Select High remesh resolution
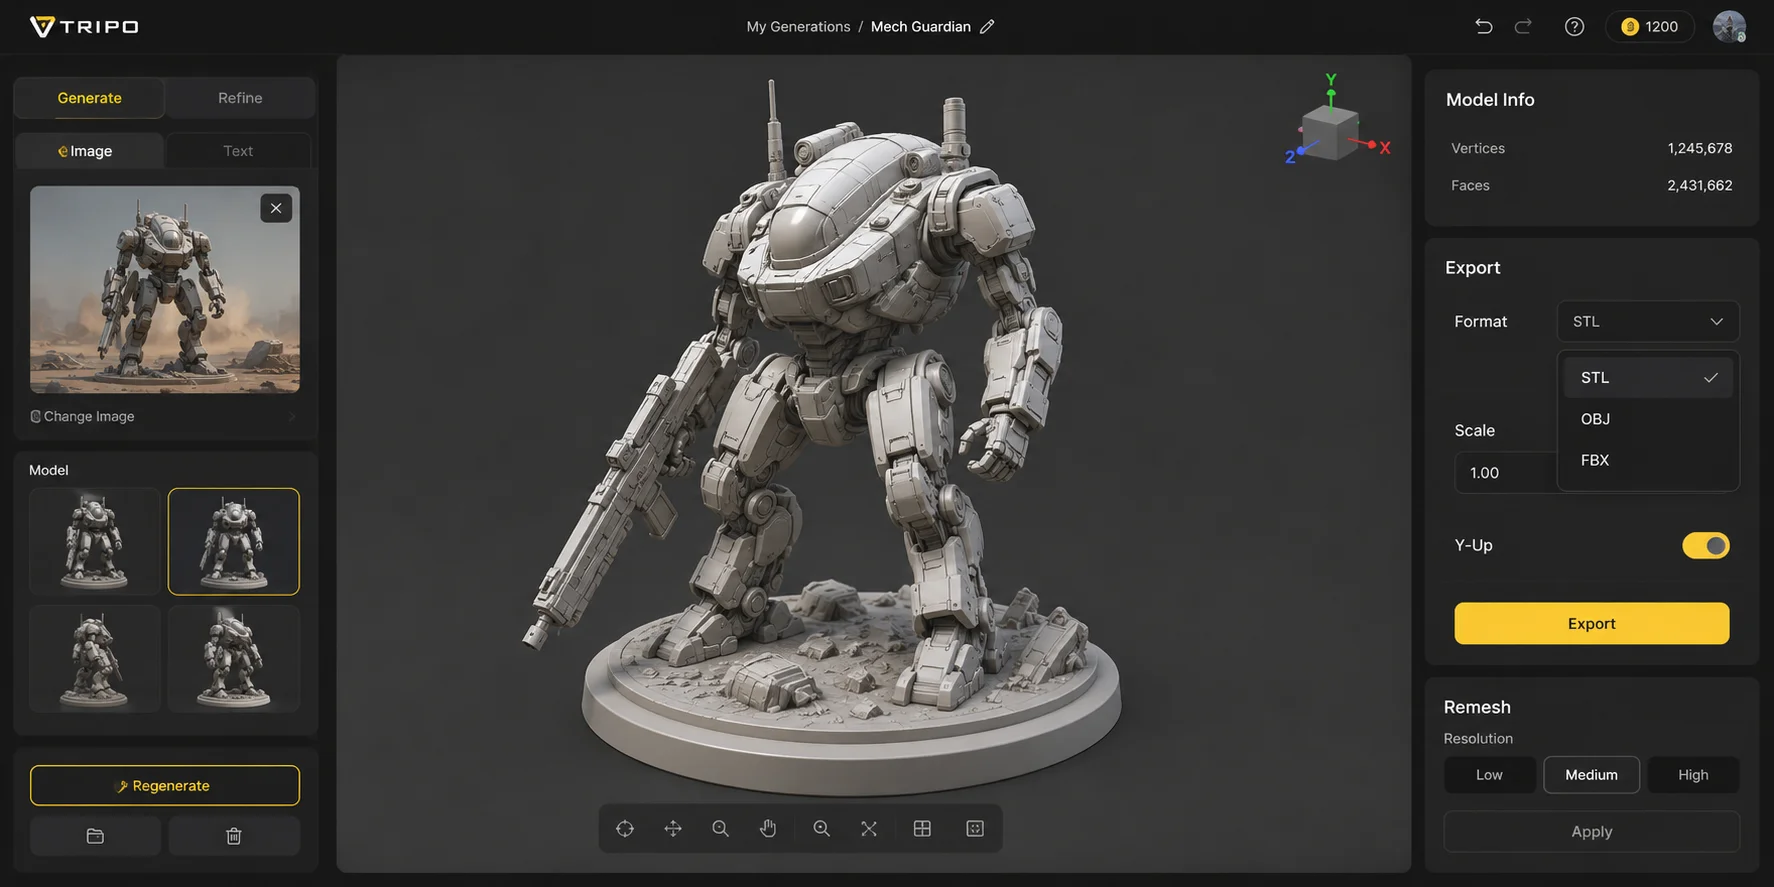This screenshot has height=887, width=1774. (1693, 775)
